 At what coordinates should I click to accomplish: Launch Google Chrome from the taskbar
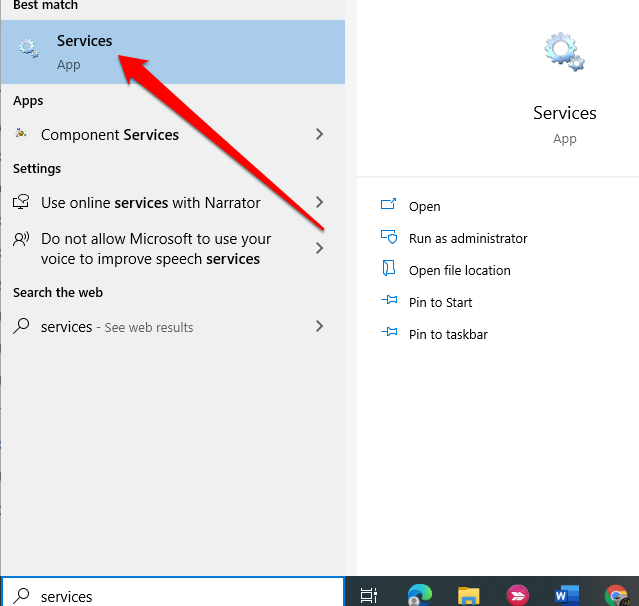click(x=616, y=595)
